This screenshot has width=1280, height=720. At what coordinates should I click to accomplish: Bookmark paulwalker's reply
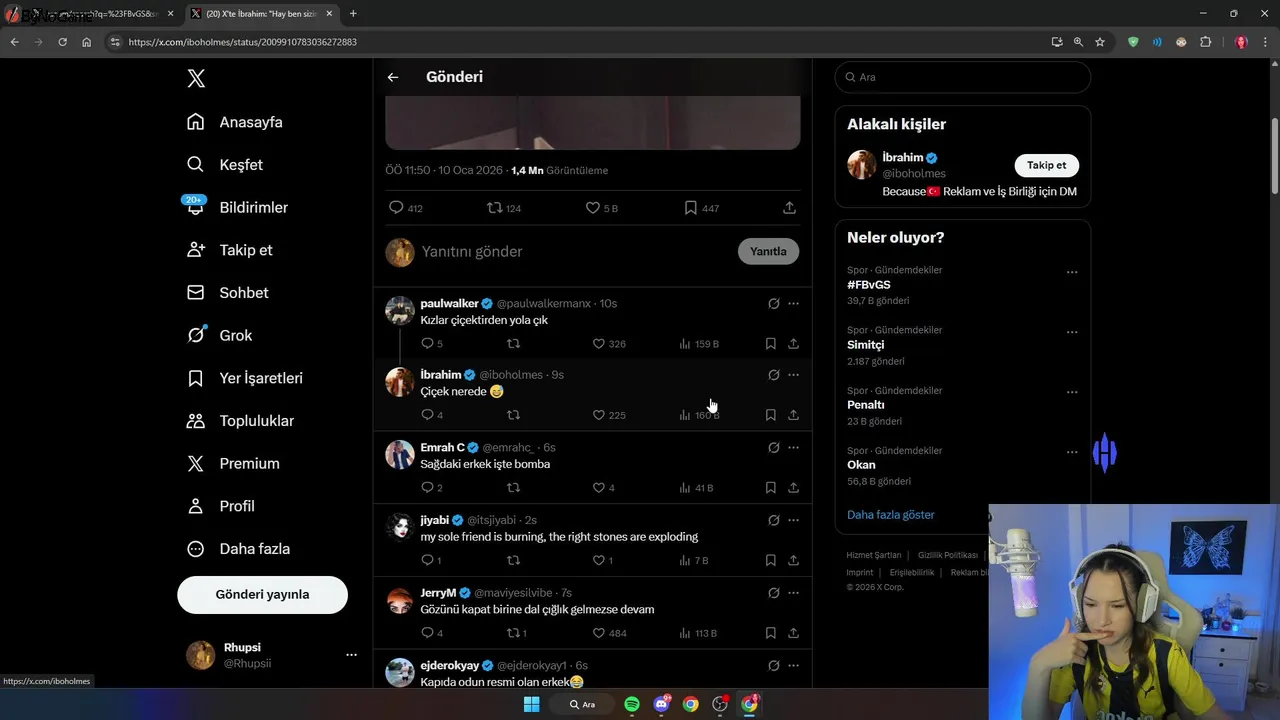pos(770,344)
